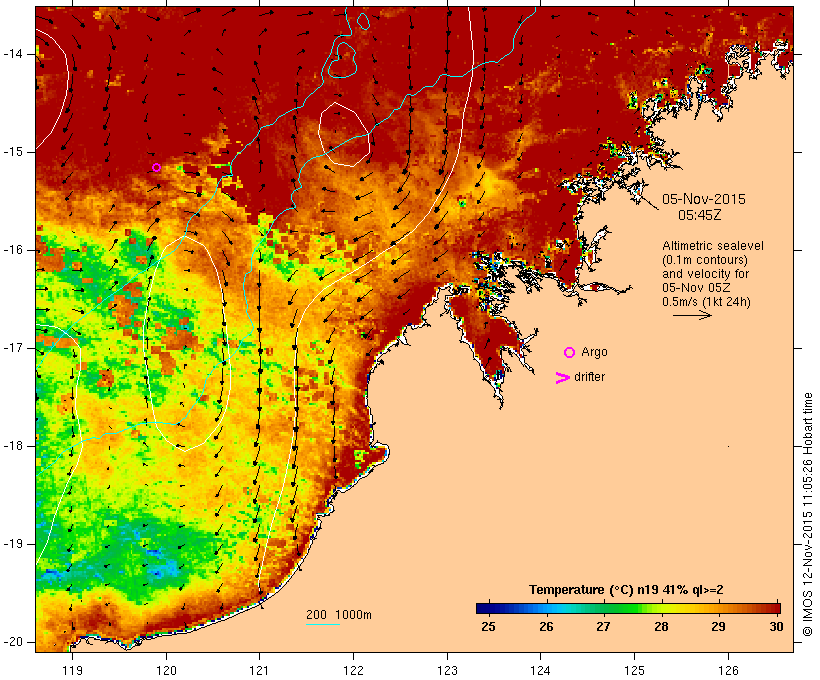
Task: Click the 'Argo' legend label
Action: (595, 353)
